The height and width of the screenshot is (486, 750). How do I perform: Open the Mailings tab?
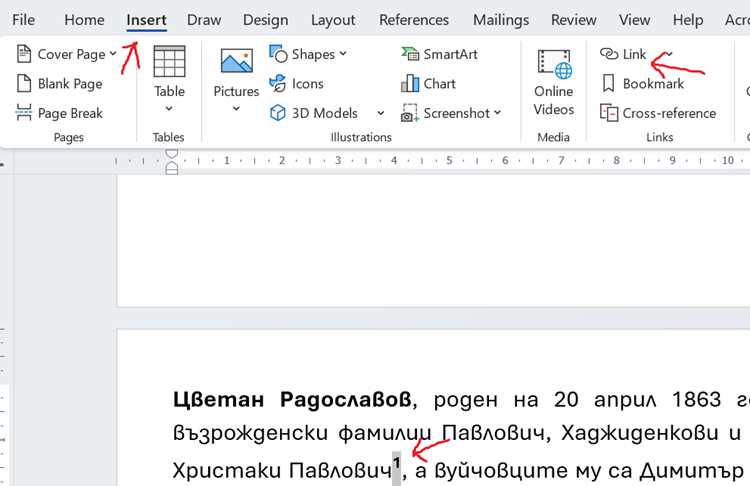[x=501, y=20]
